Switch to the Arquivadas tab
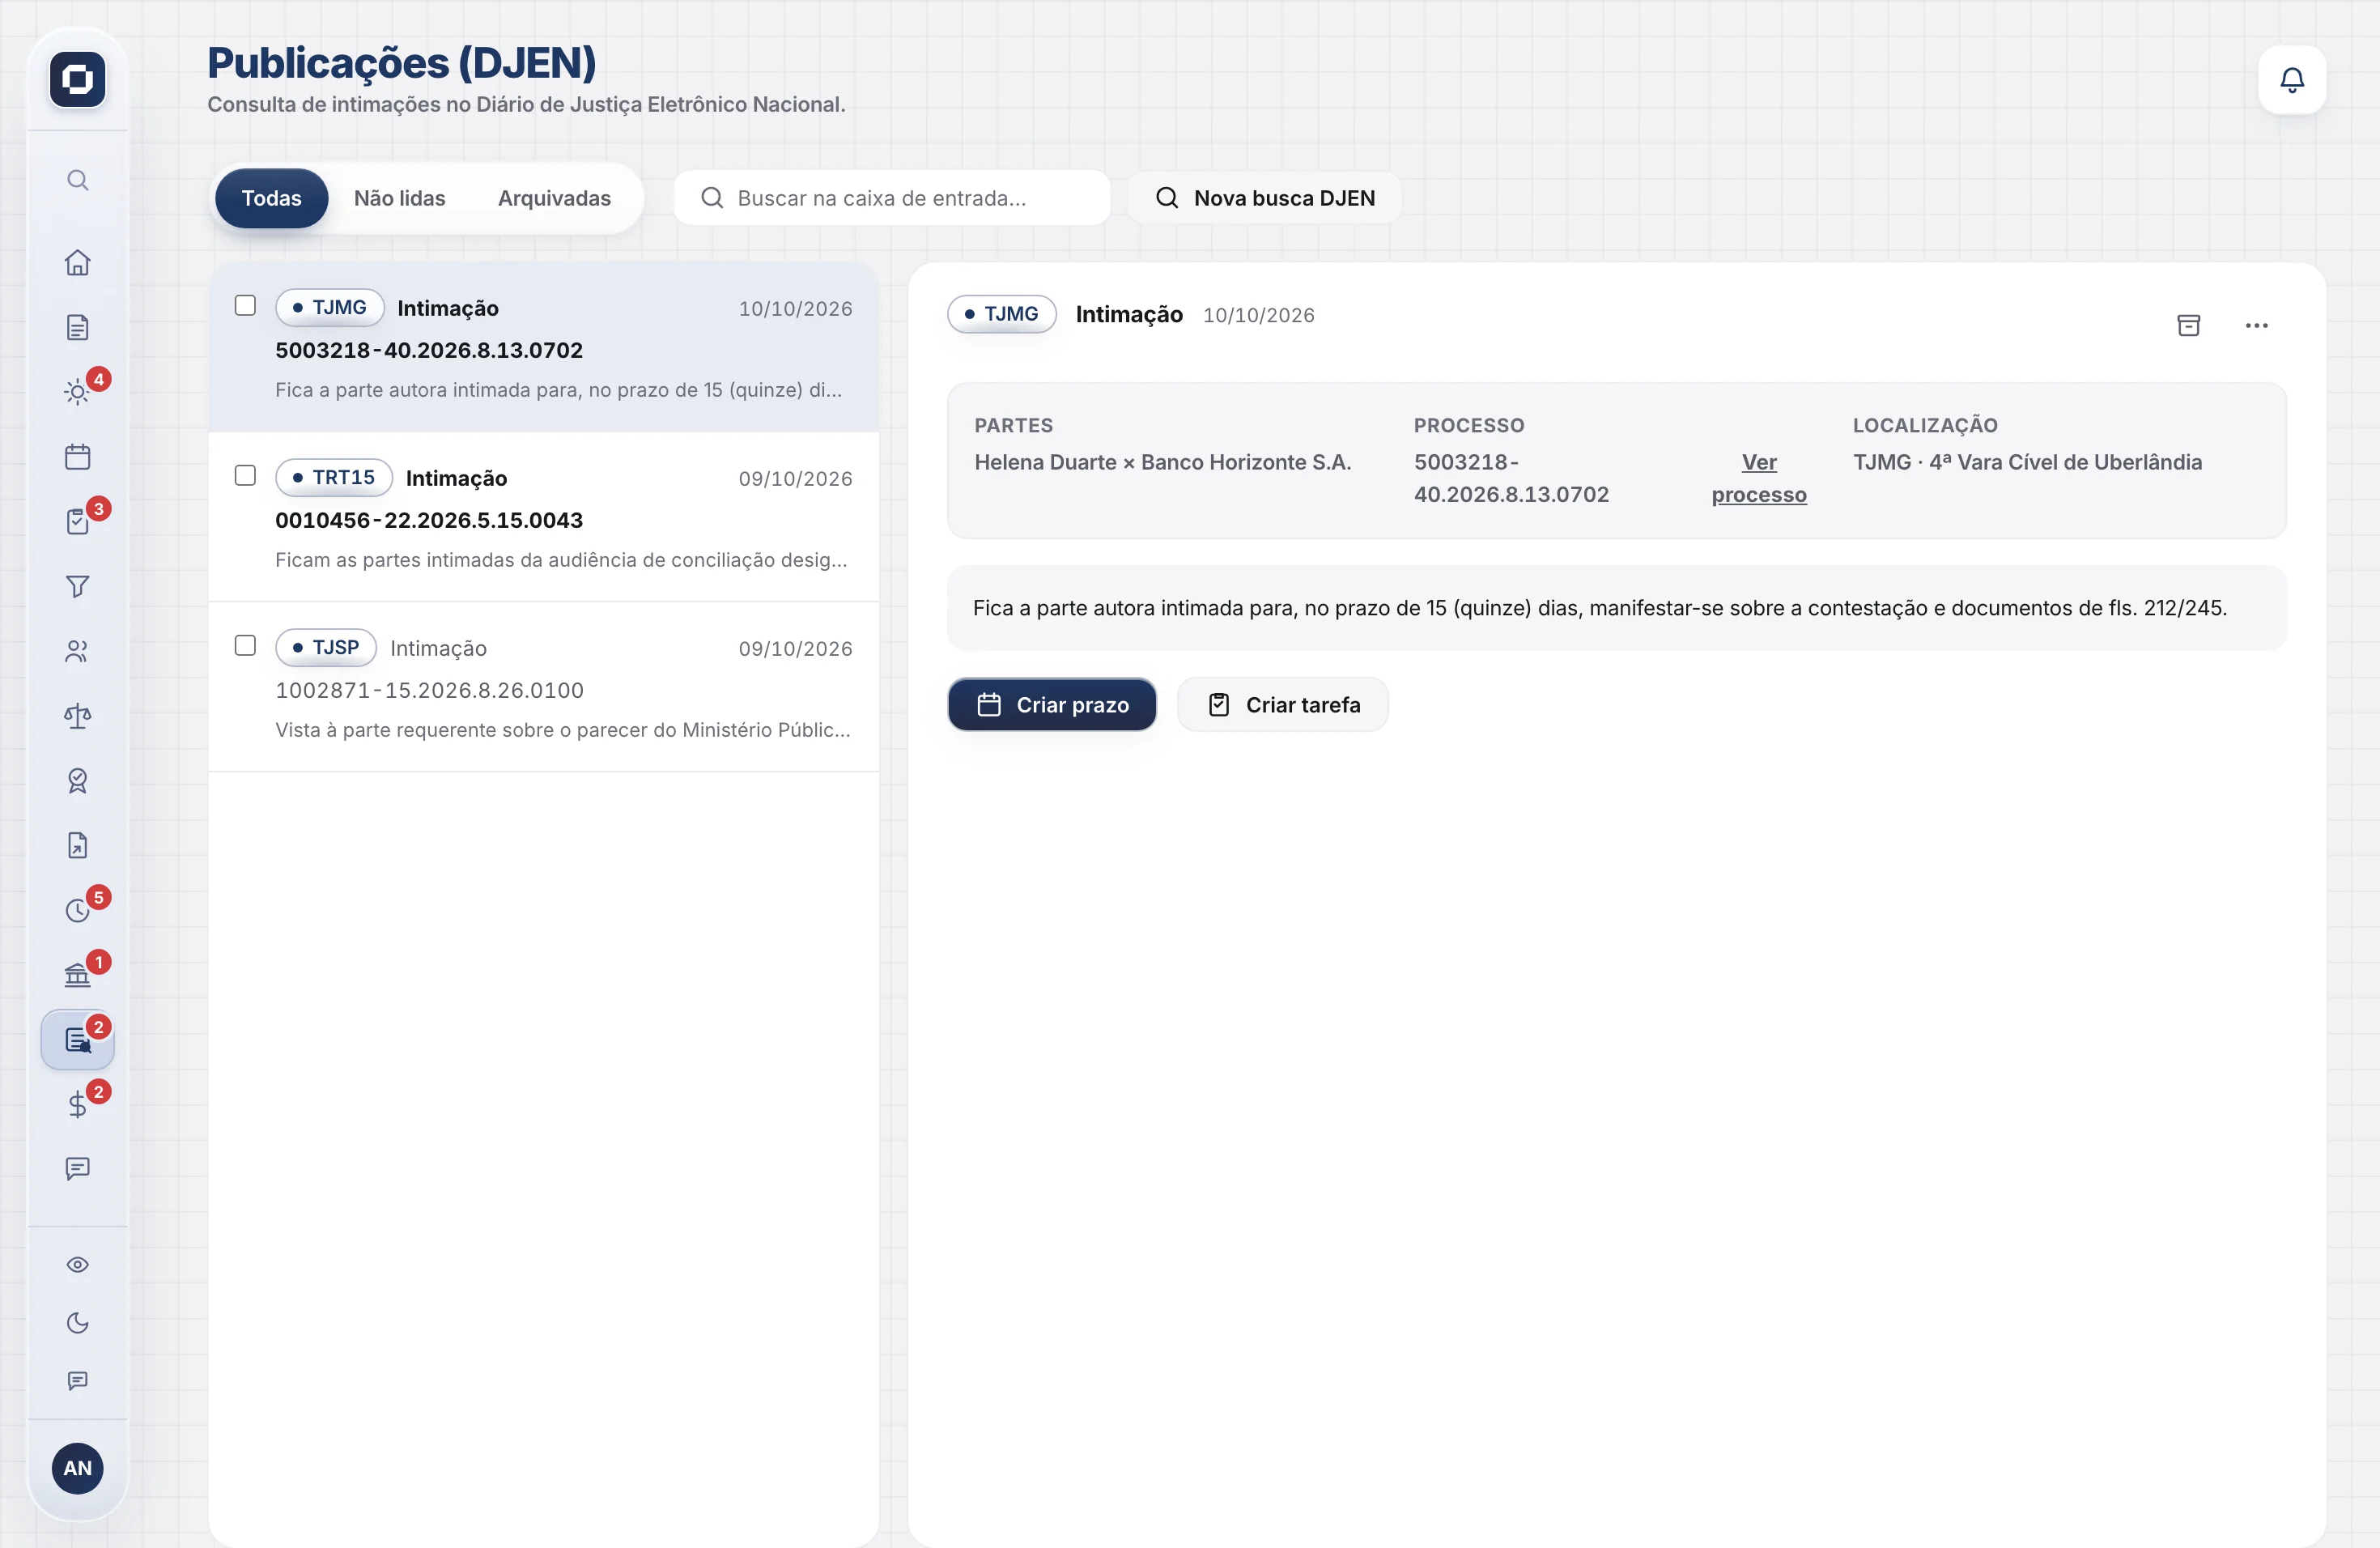The height and width of the screenshot is (1548, 2380). pyautogui.click(x=554, y=198)
